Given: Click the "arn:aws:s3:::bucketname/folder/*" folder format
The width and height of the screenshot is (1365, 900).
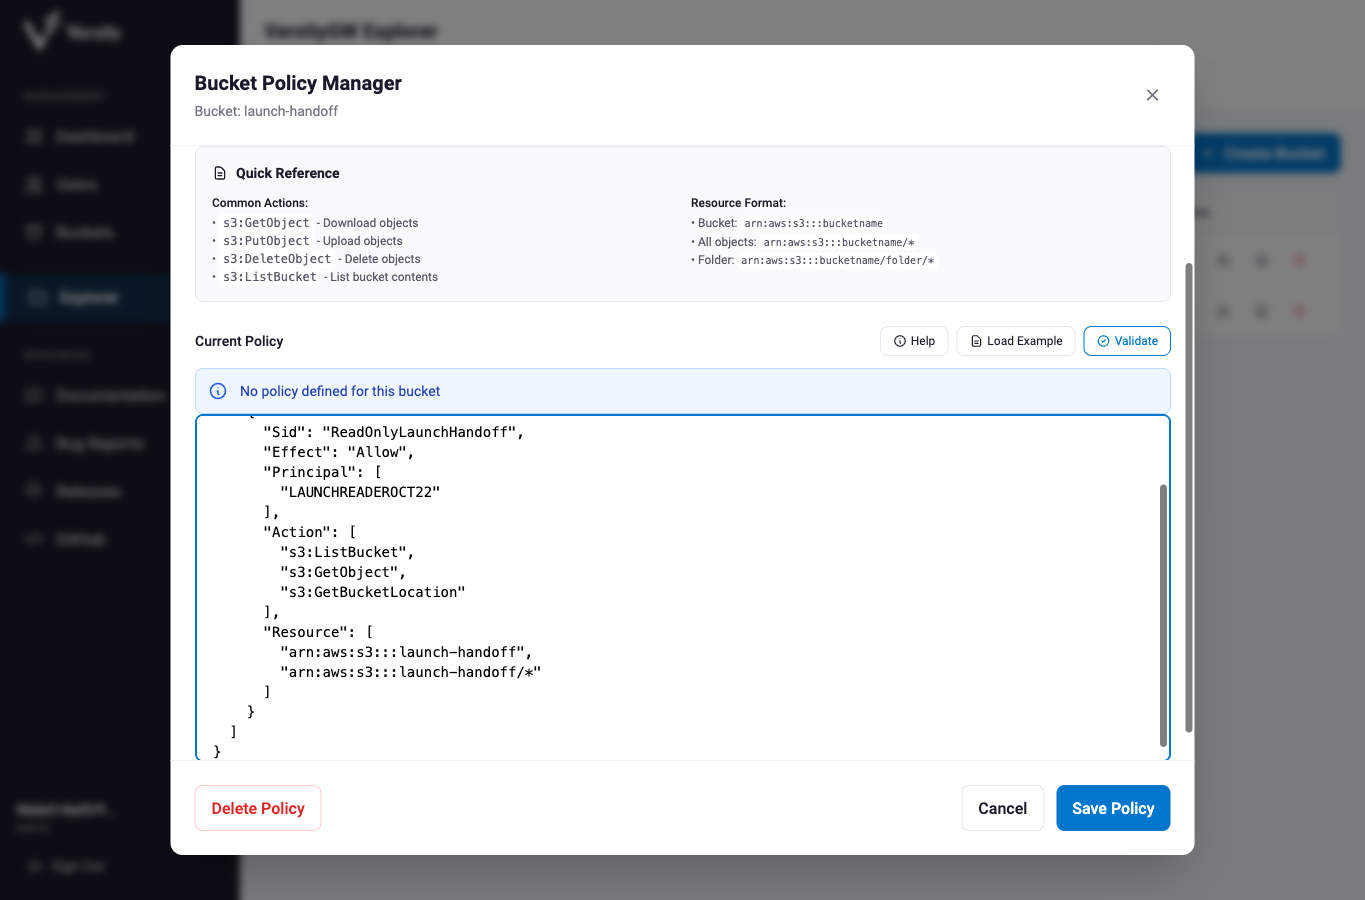Looking at the screenshot, I should [x=838, y=260].
